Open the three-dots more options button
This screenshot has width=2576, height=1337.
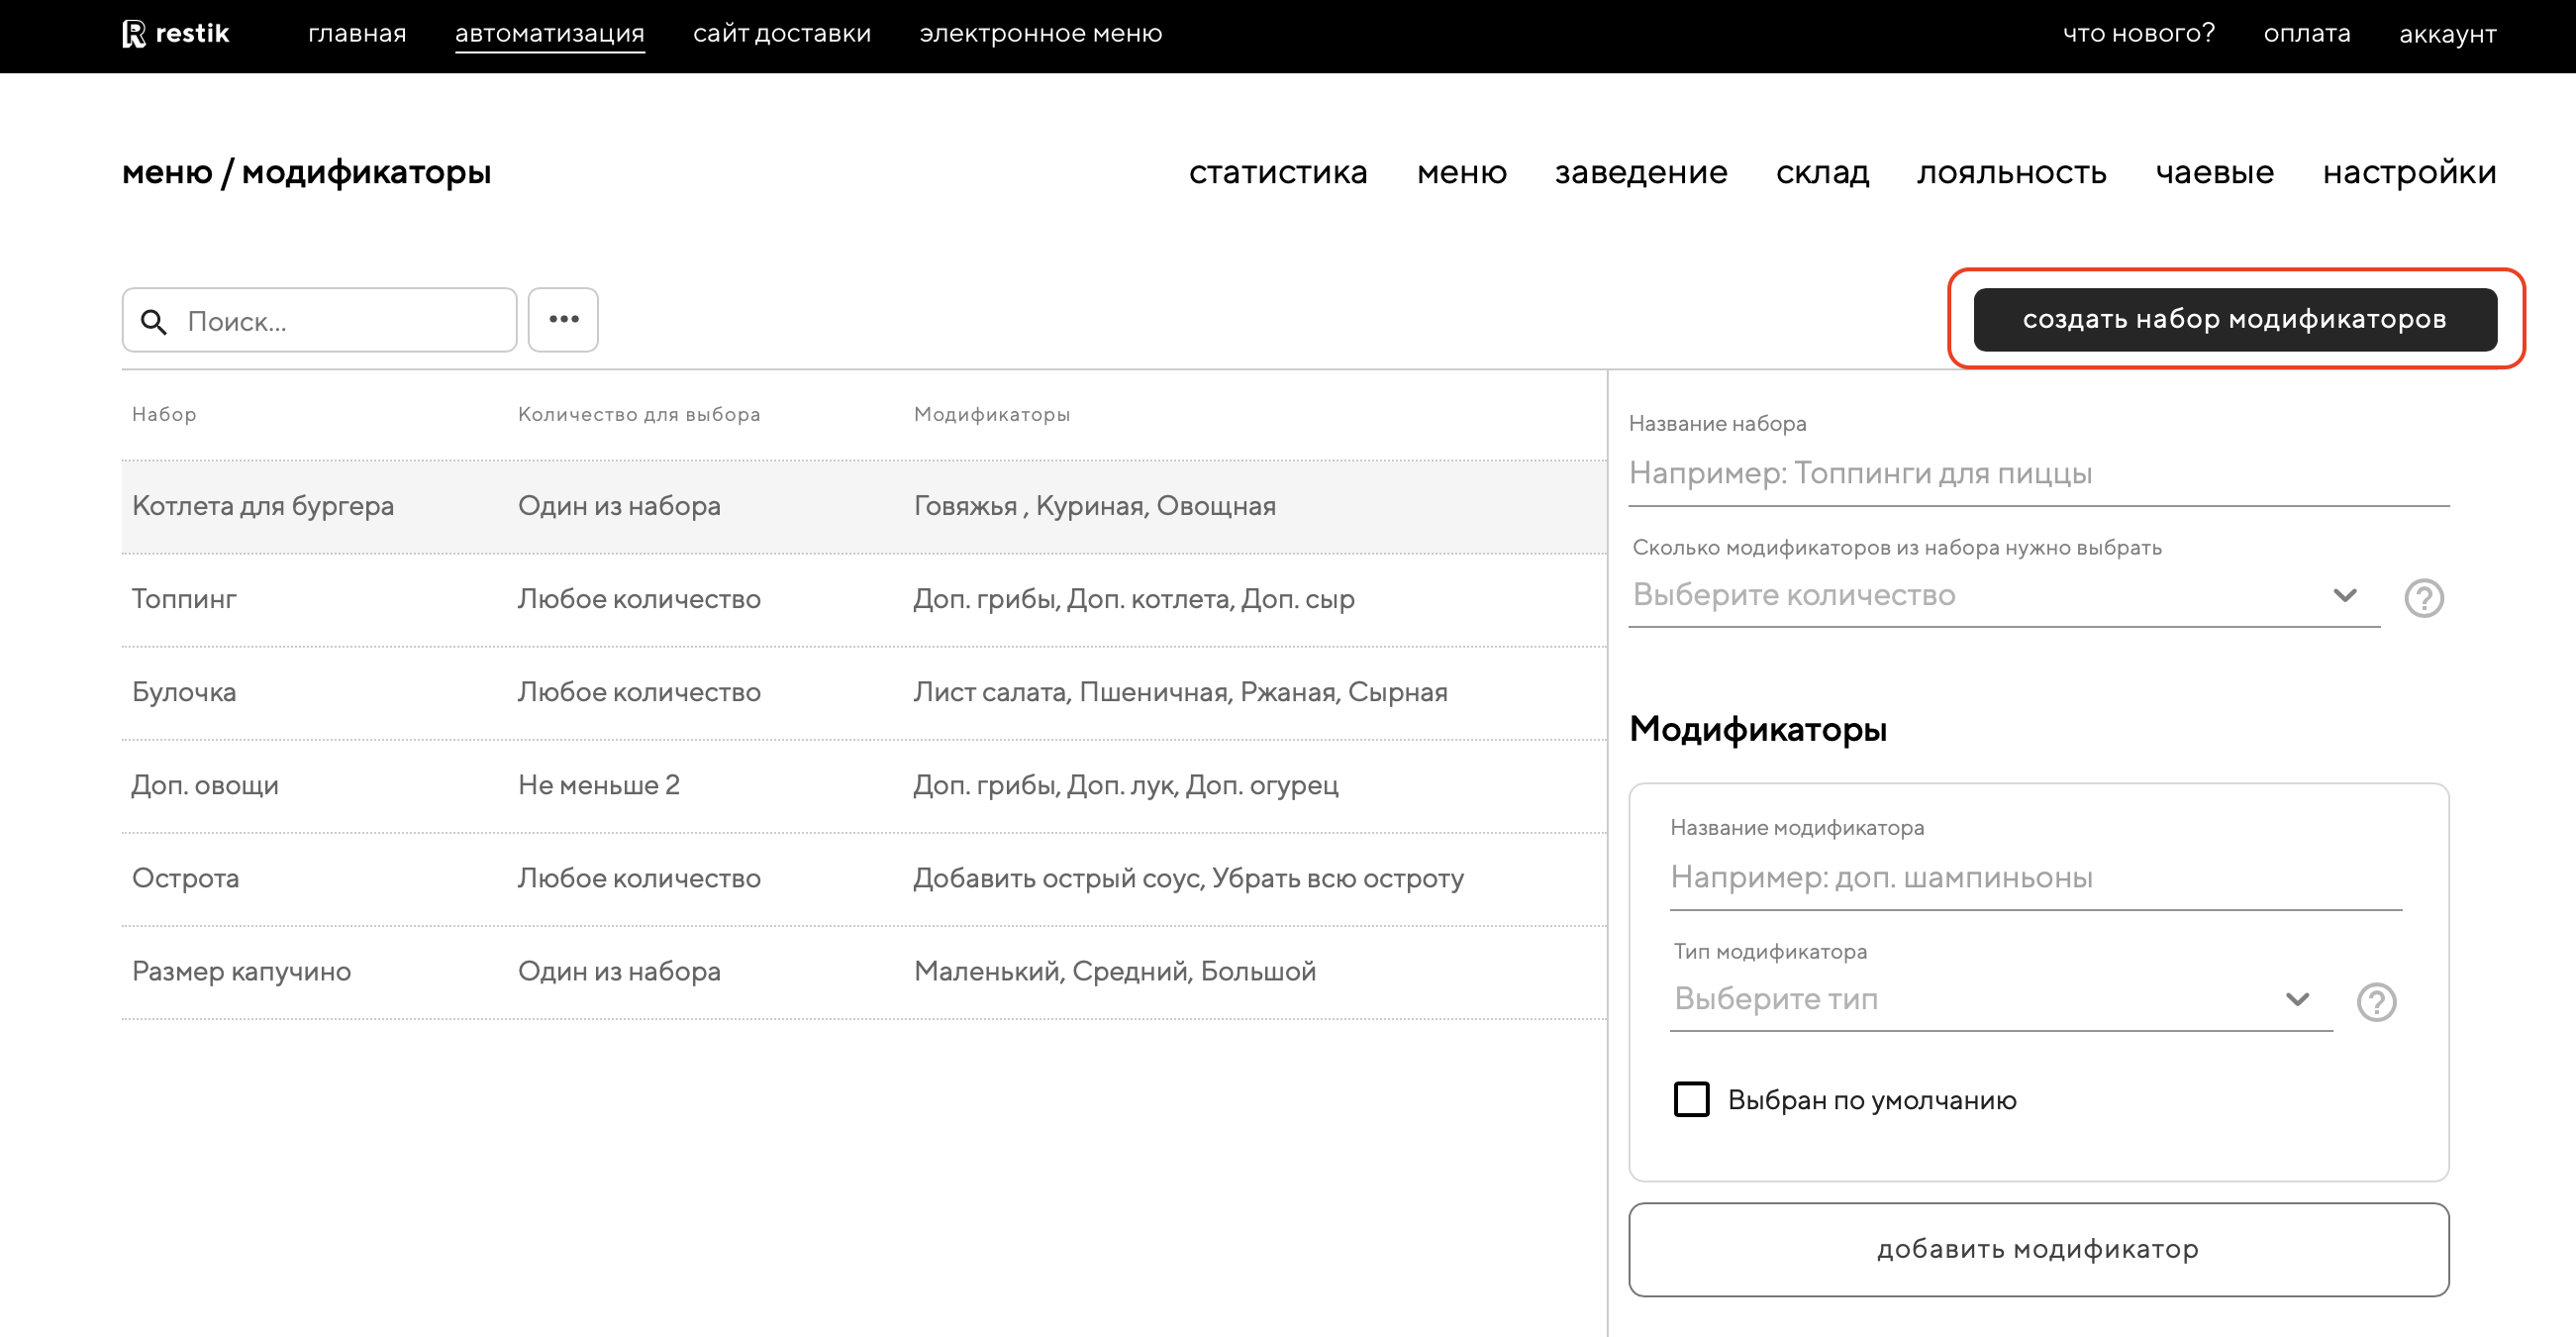[563, 320]
